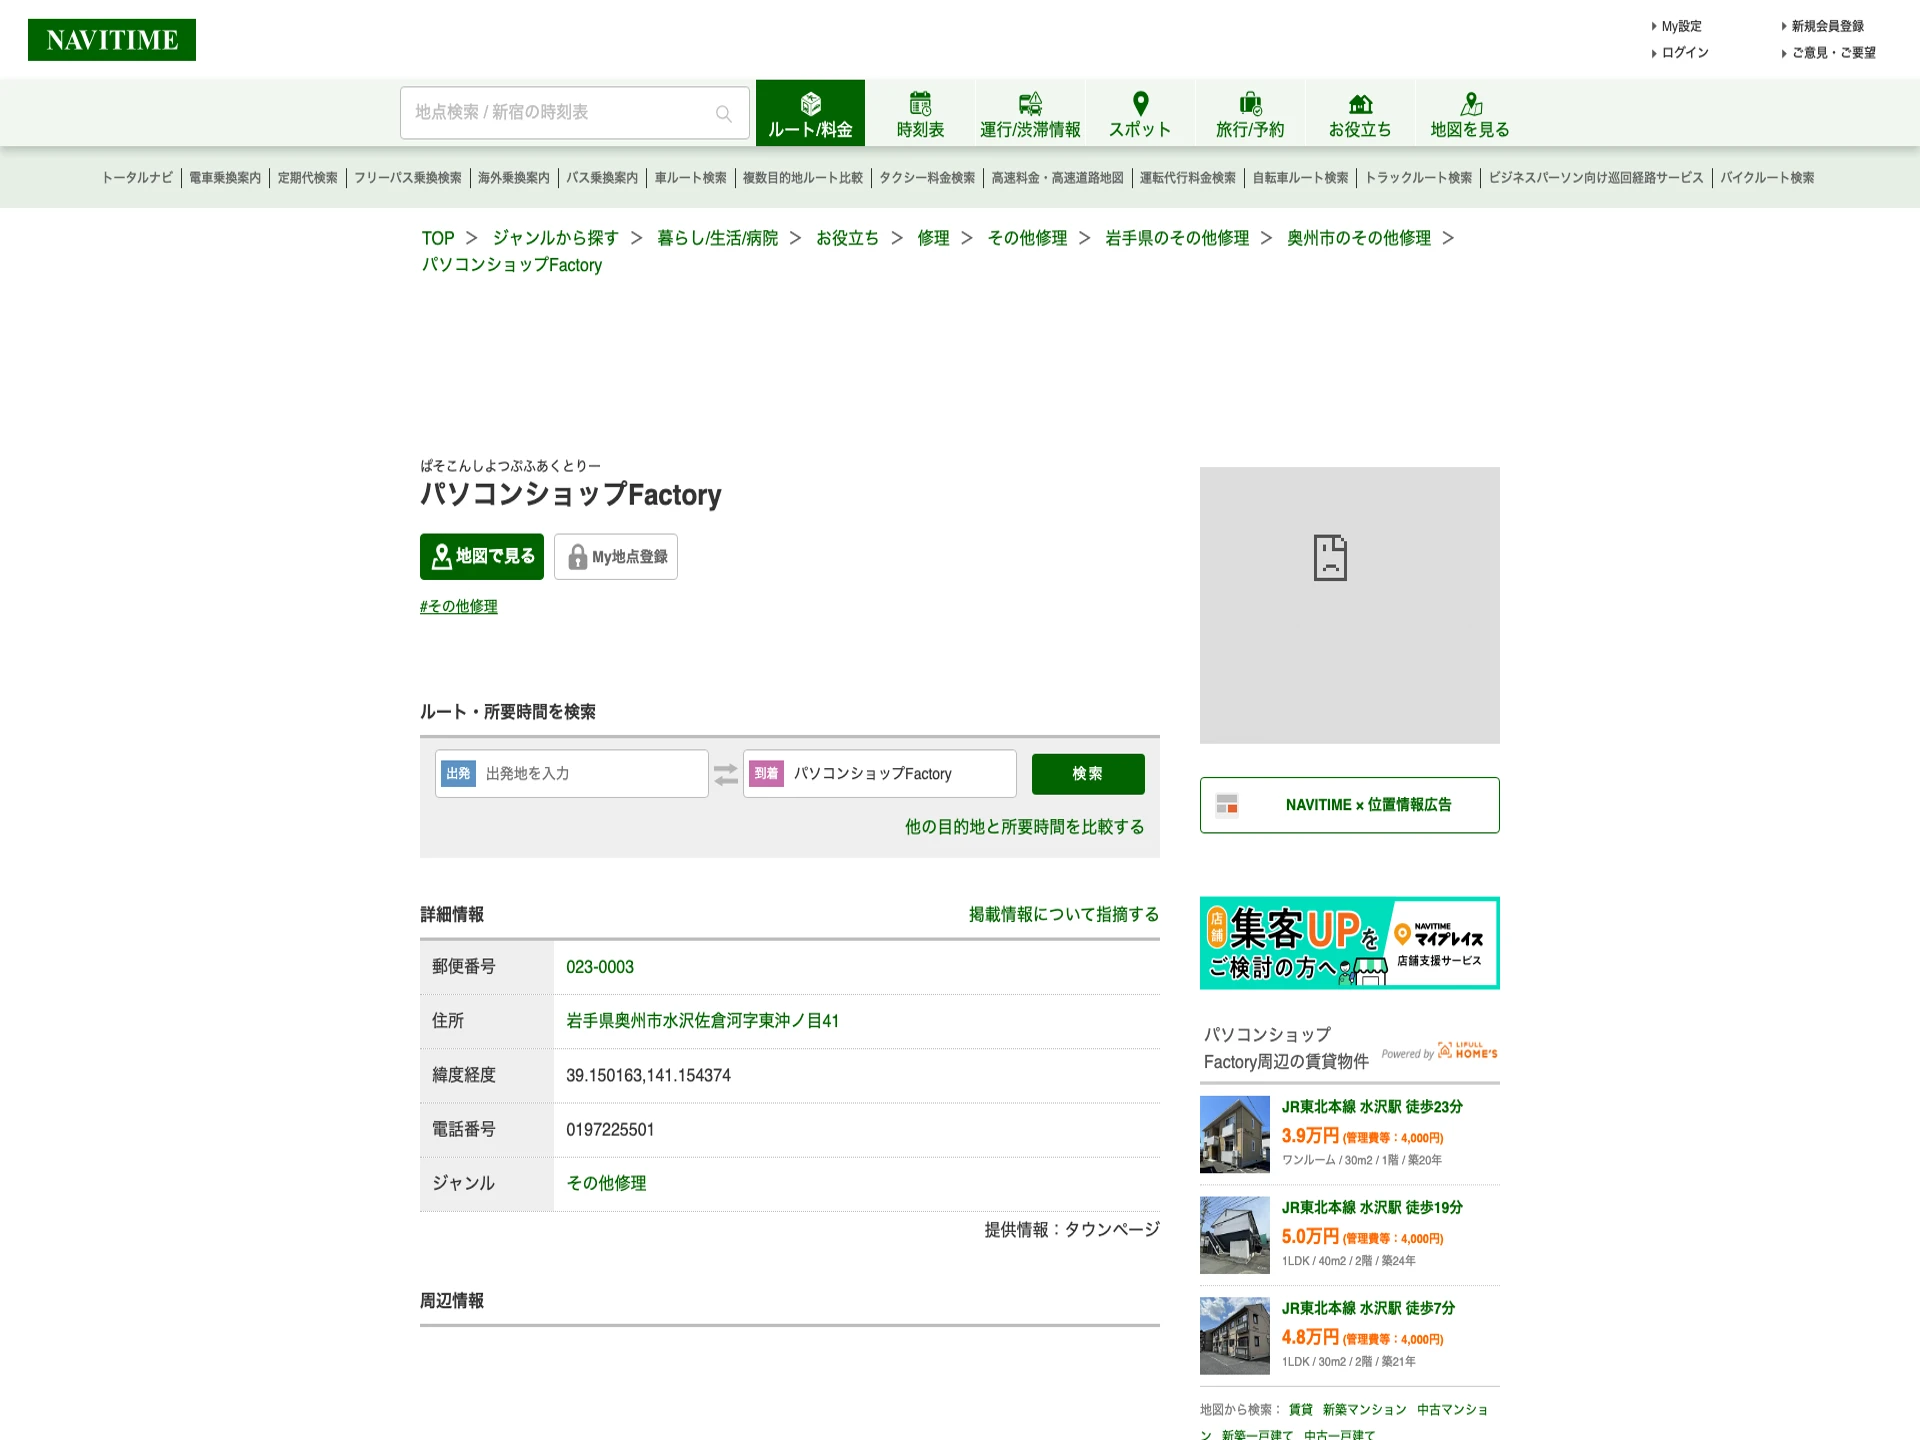Select バイクルート検索 submenu item
This screenshot has height=1440, width=1920.
(x=1767, y=178)
